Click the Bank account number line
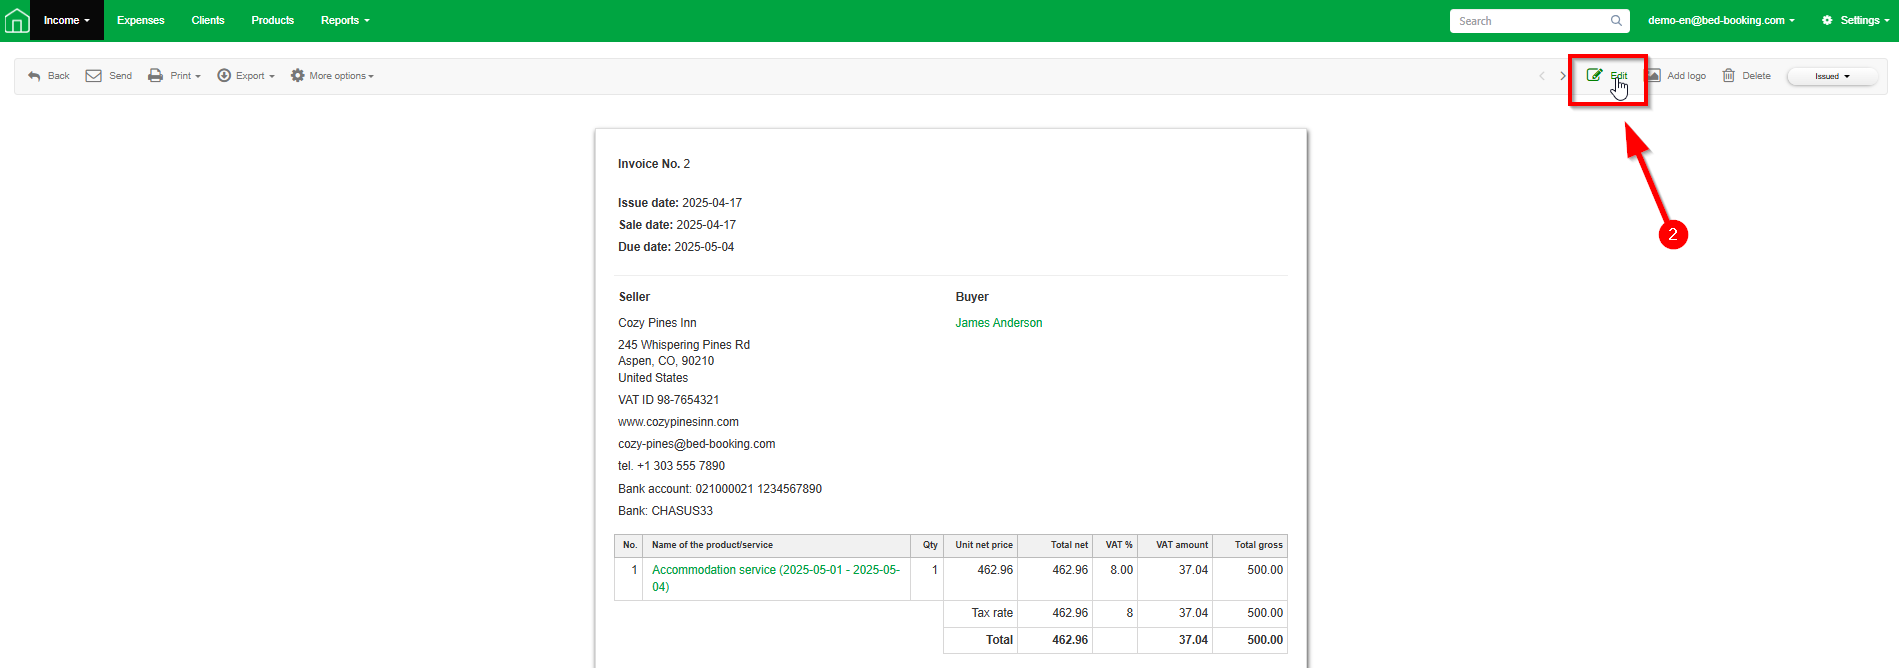This screenshot has height=668, width=1899. coord(720,489)
